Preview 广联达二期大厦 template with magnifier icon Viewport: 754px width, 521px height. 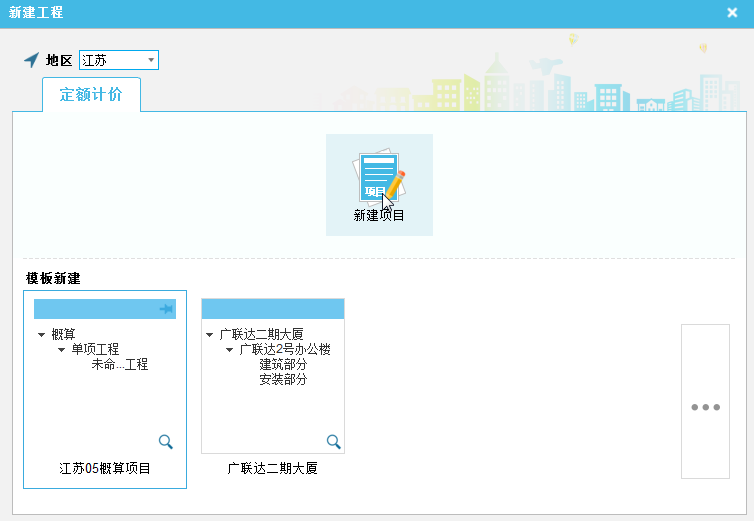(334, 442)
